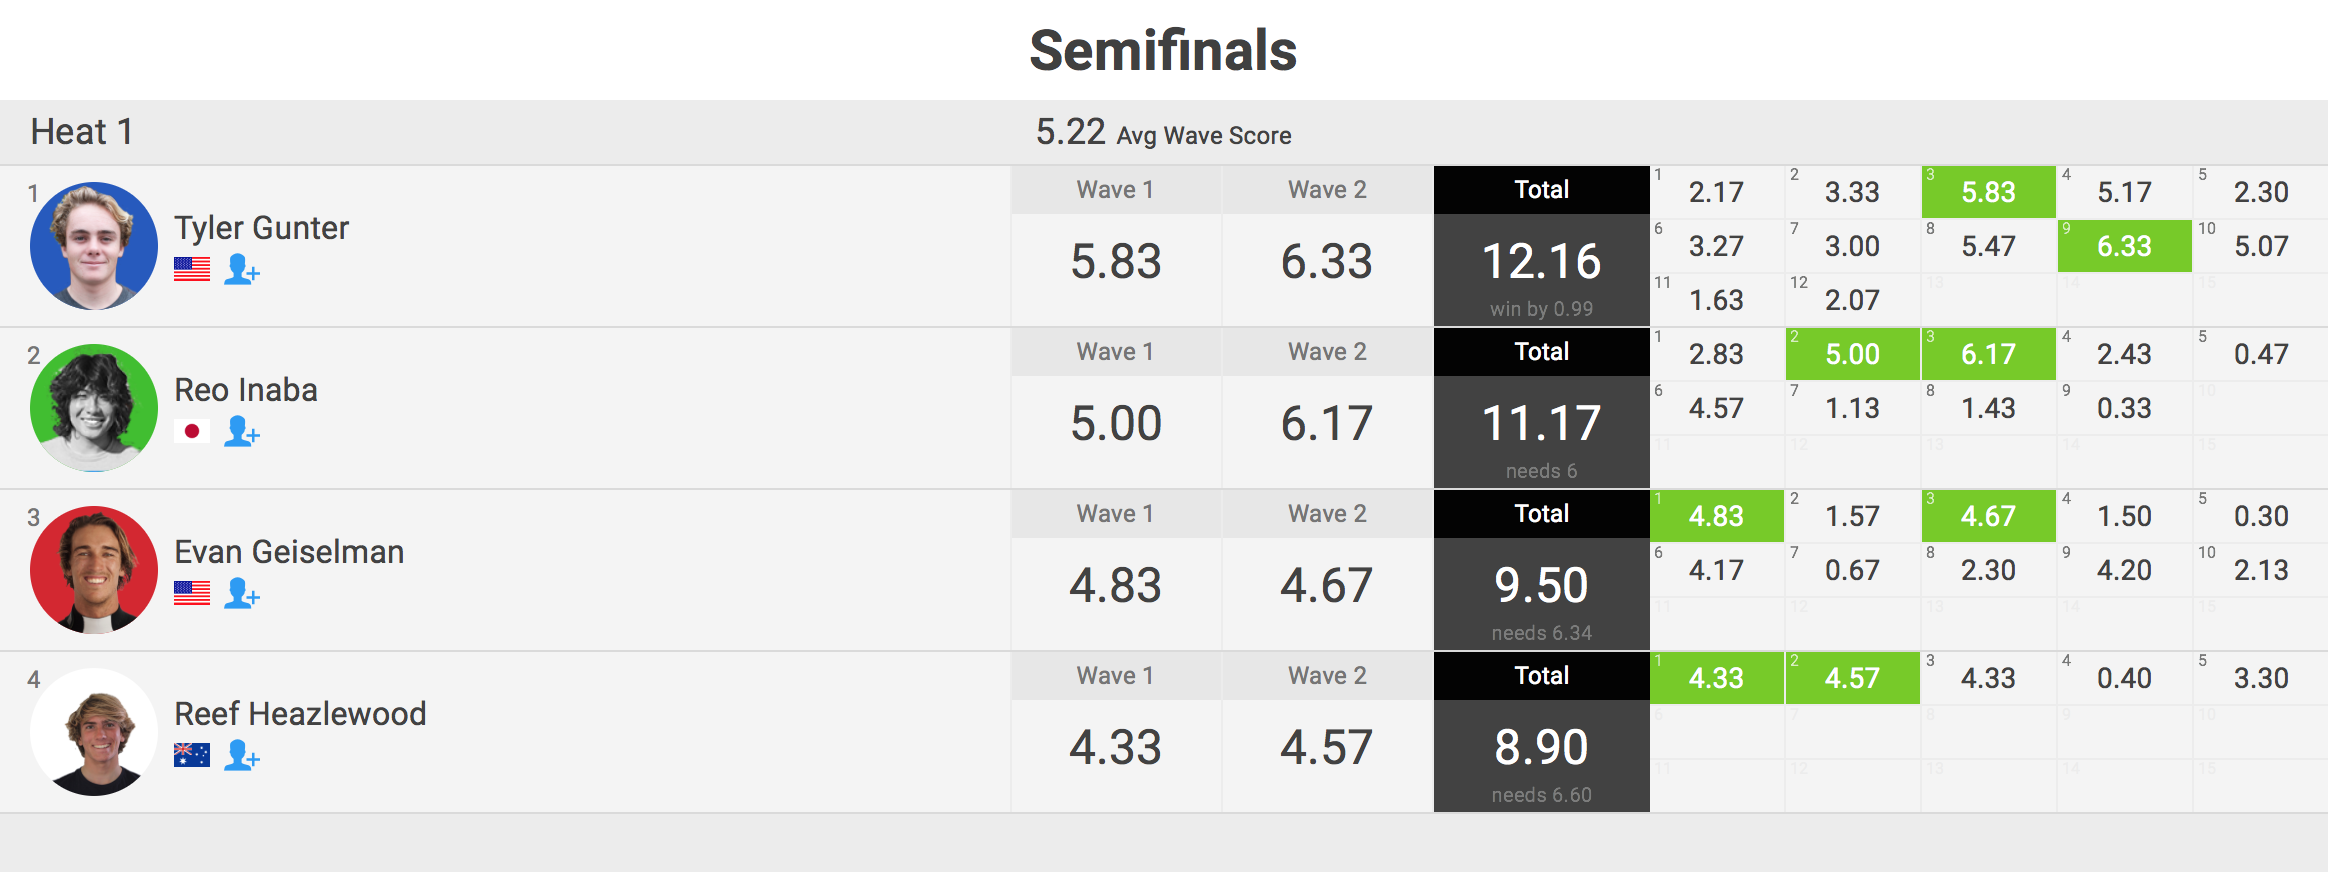Select Evan Geiselman's highlighted 4.83 wave score
This screenshot has height=872, width=2328.
pos(1716,516)
